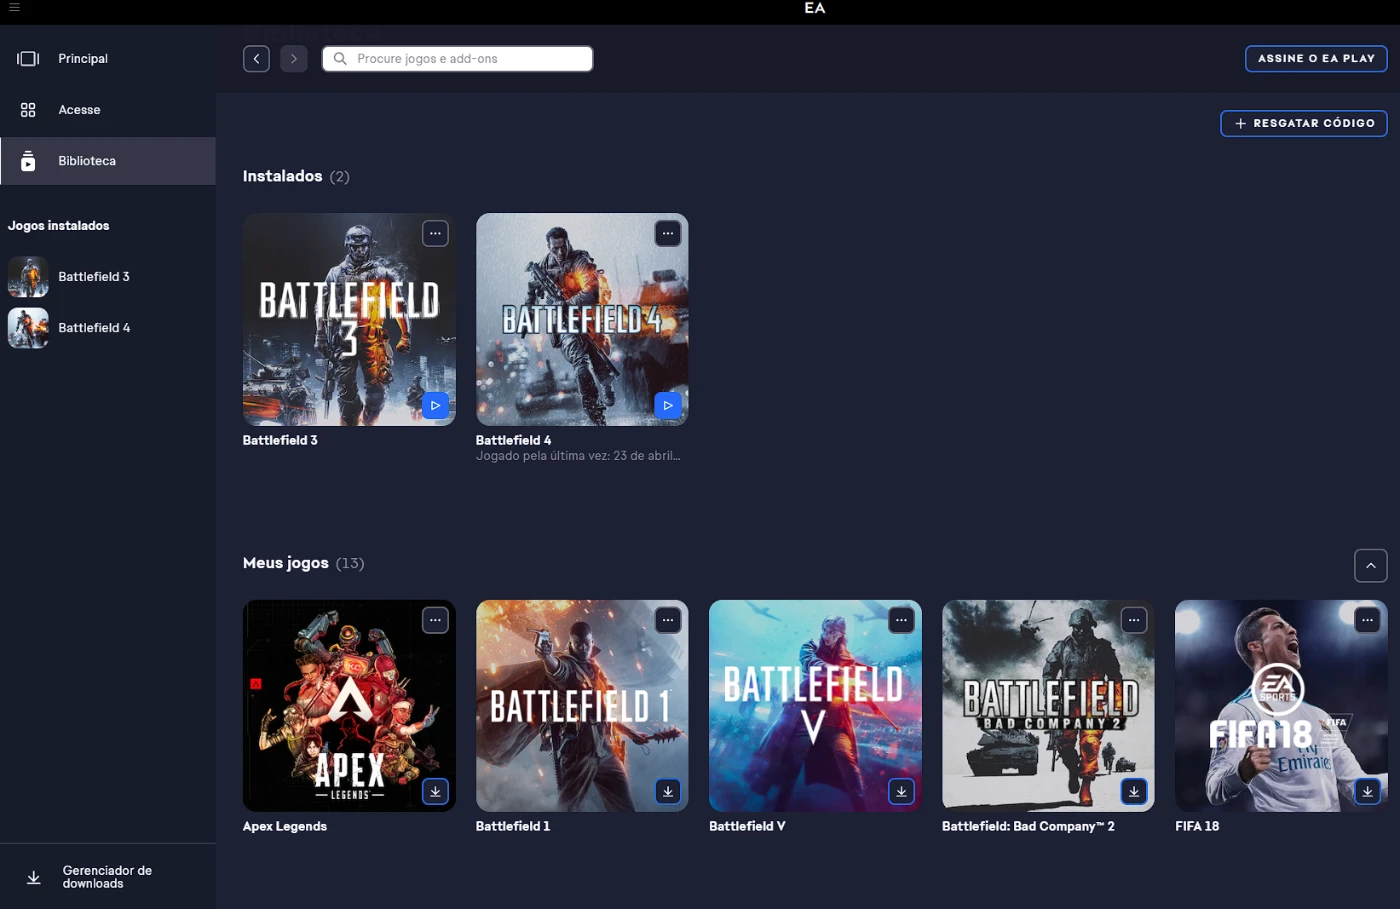The width and height of the screenshot is (1400, 909).
Task: Launch Battlefield 4 with its play button
Action: click(x=668, y=405)
